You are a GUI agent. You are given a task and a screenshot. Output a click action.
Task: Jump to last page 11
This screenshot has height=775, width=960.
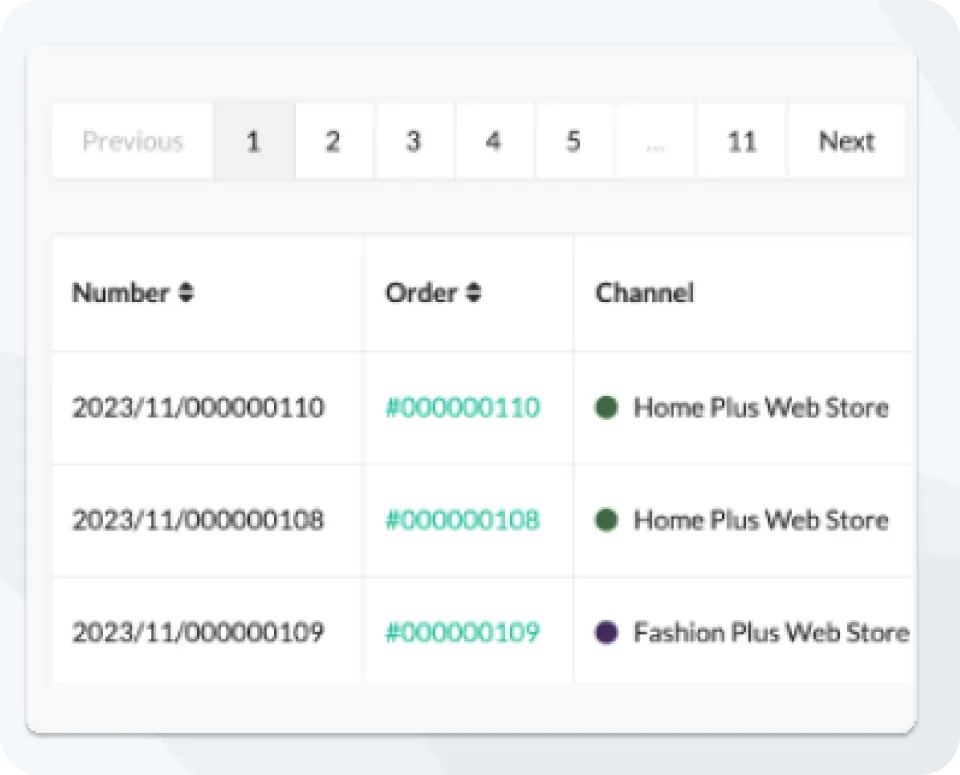coord(741,141)
